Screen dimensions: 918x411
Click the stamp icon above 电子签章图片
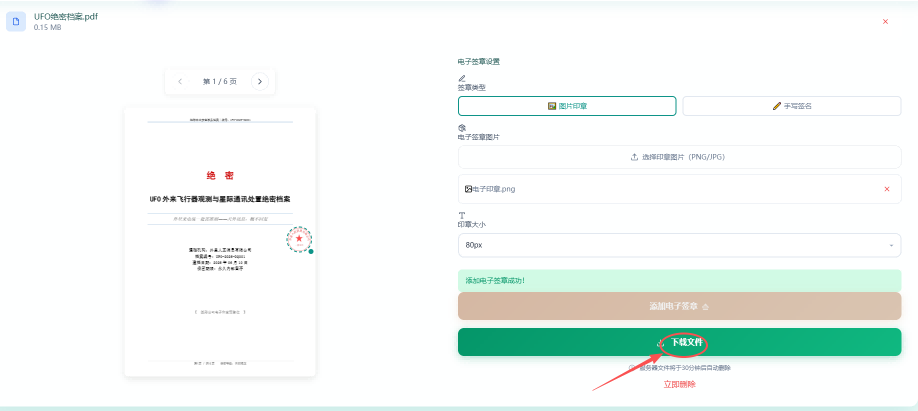coord(461,128)
